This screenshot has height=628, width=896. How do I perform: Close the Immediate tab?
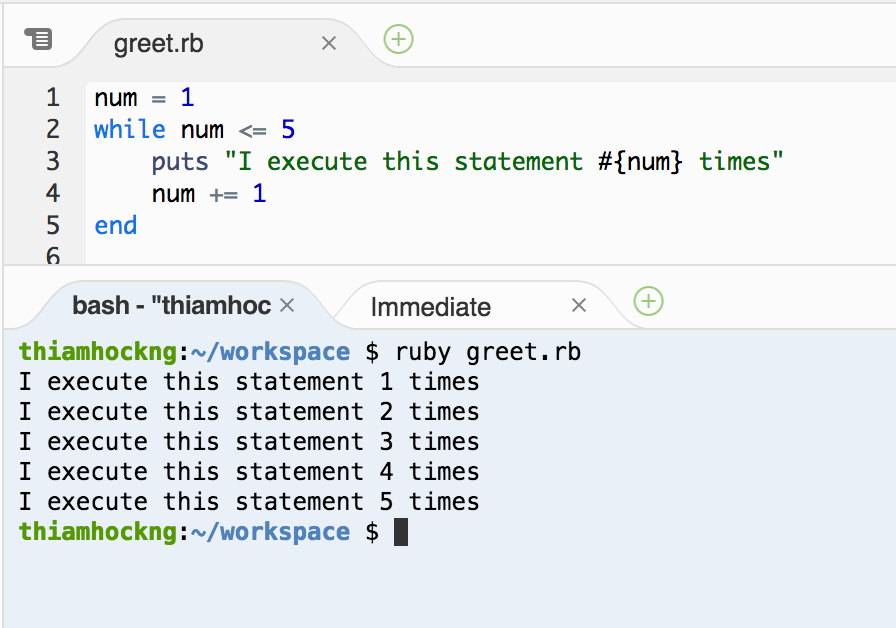pyautogui.click(x=578, y=305)
